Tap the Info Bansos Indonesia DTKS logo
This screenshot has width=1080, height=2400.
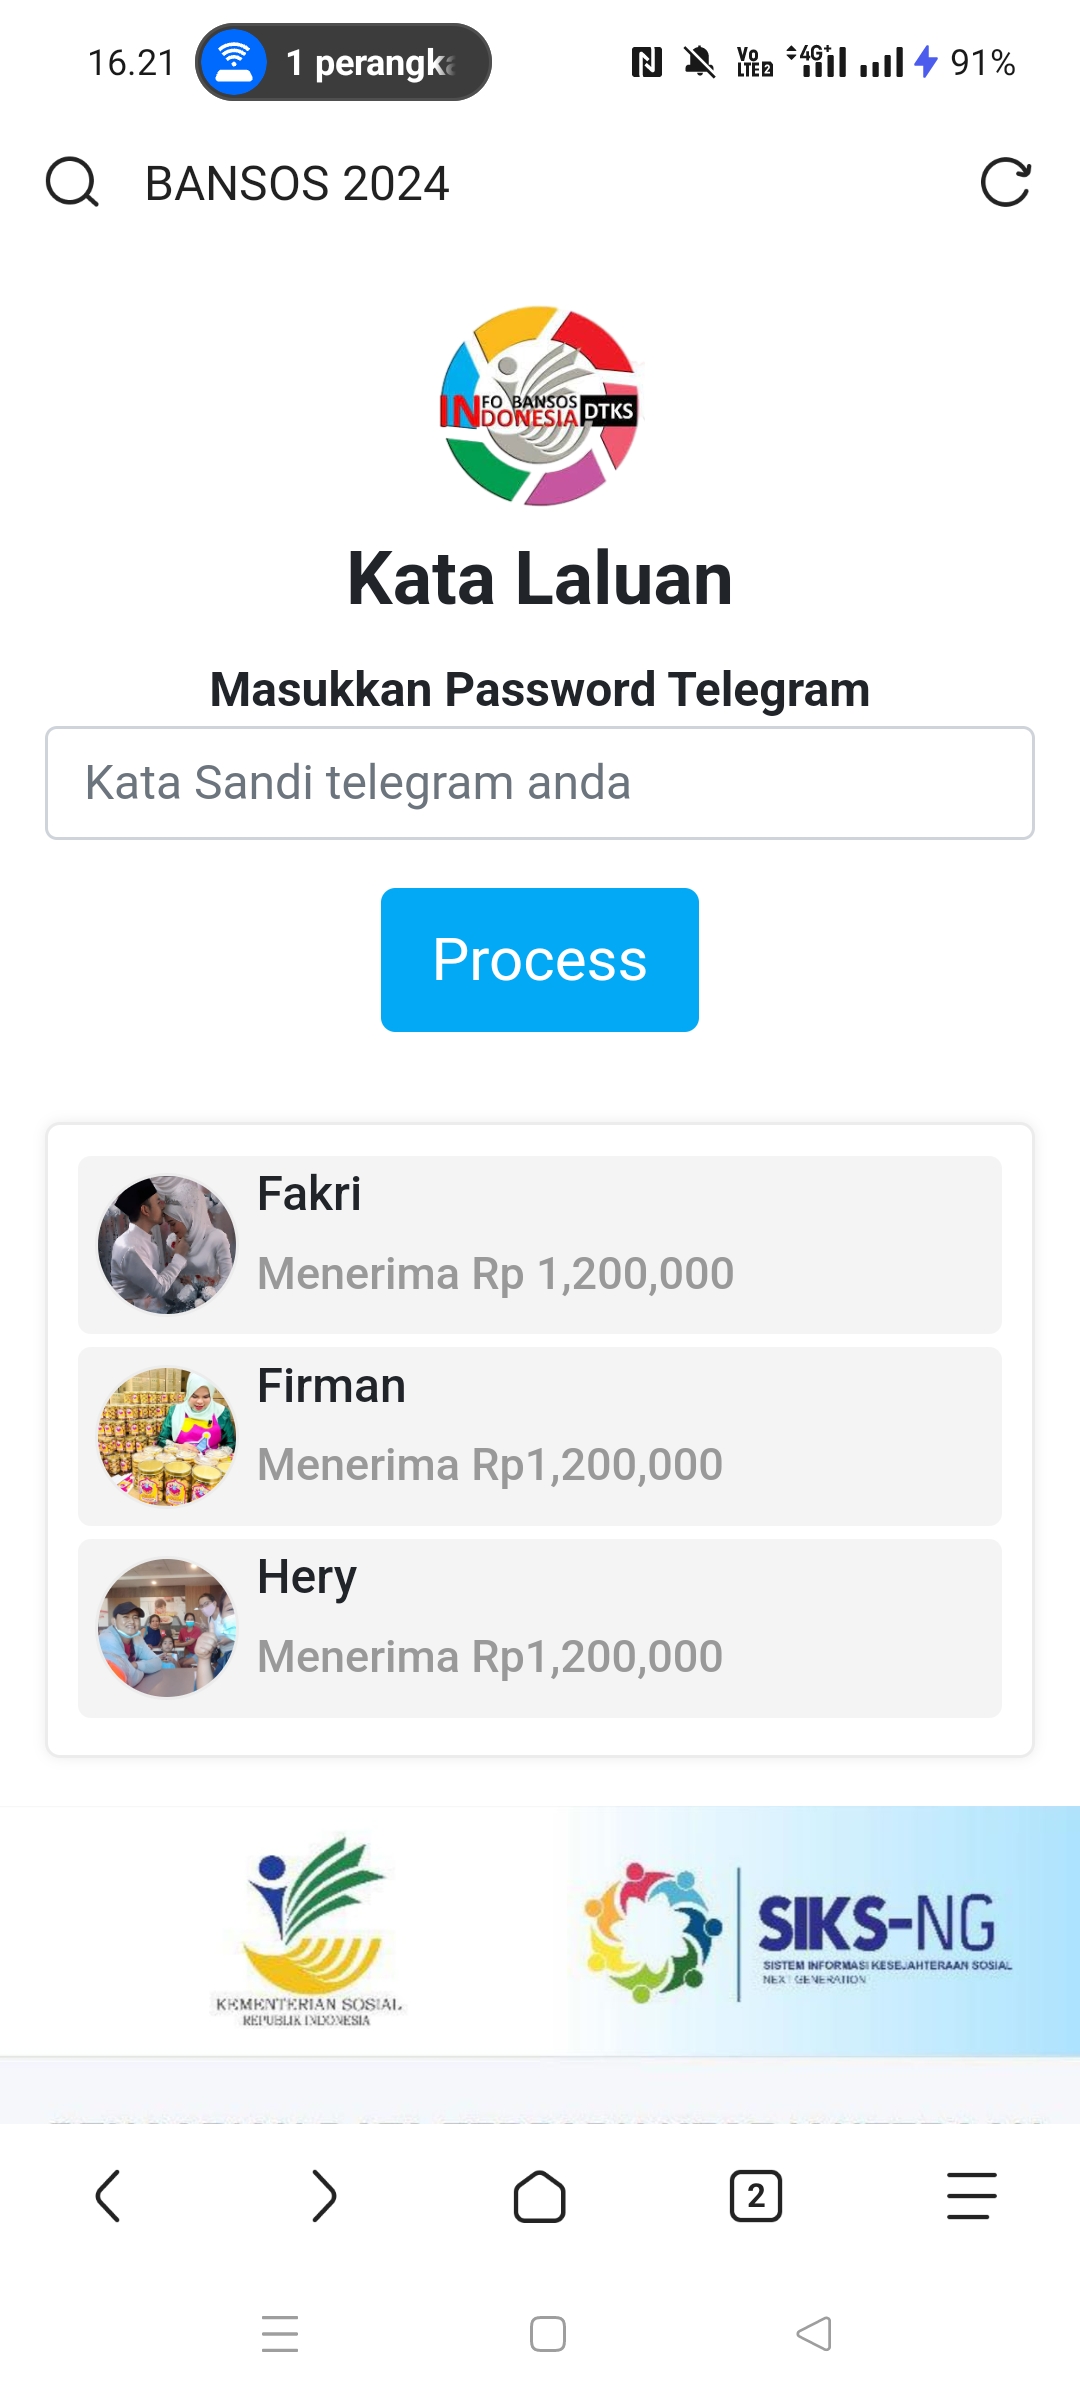tap(538, 405)
